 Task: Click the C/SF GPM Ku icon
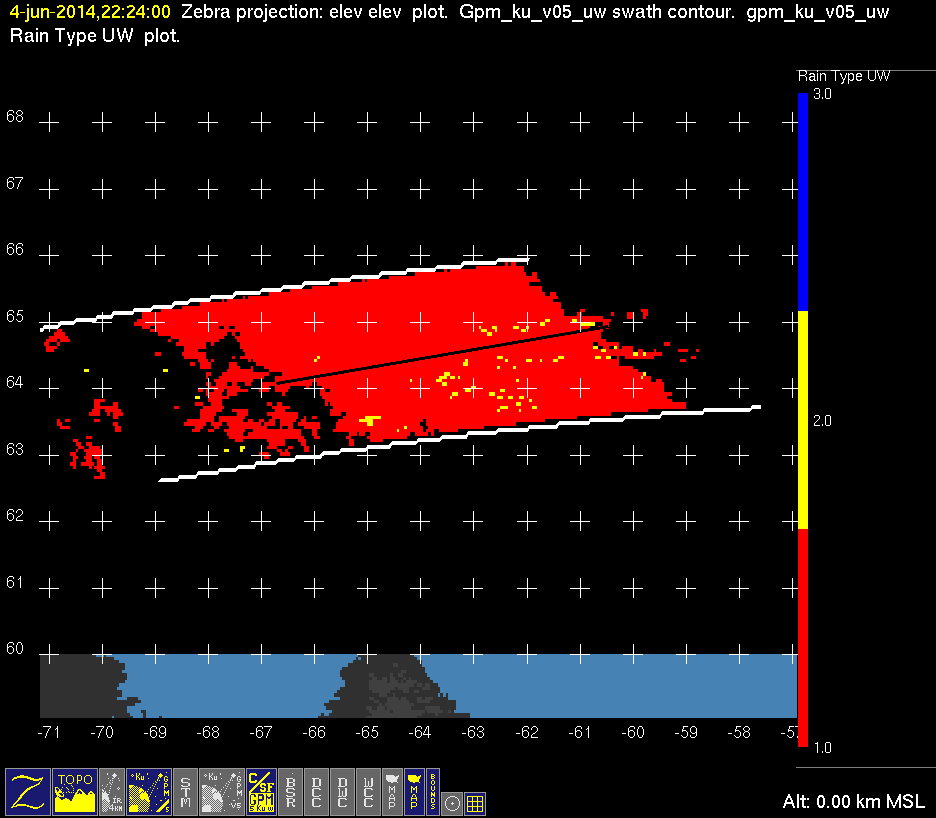tap(260, 791)
